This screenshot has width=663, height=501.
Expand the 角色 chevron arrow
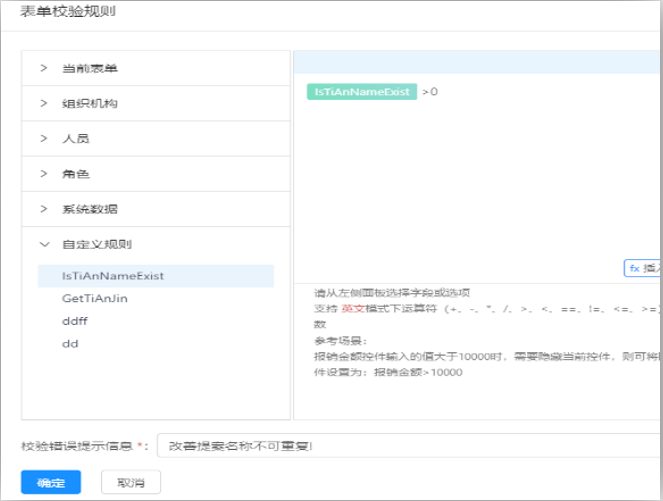(x=44, y=173)
